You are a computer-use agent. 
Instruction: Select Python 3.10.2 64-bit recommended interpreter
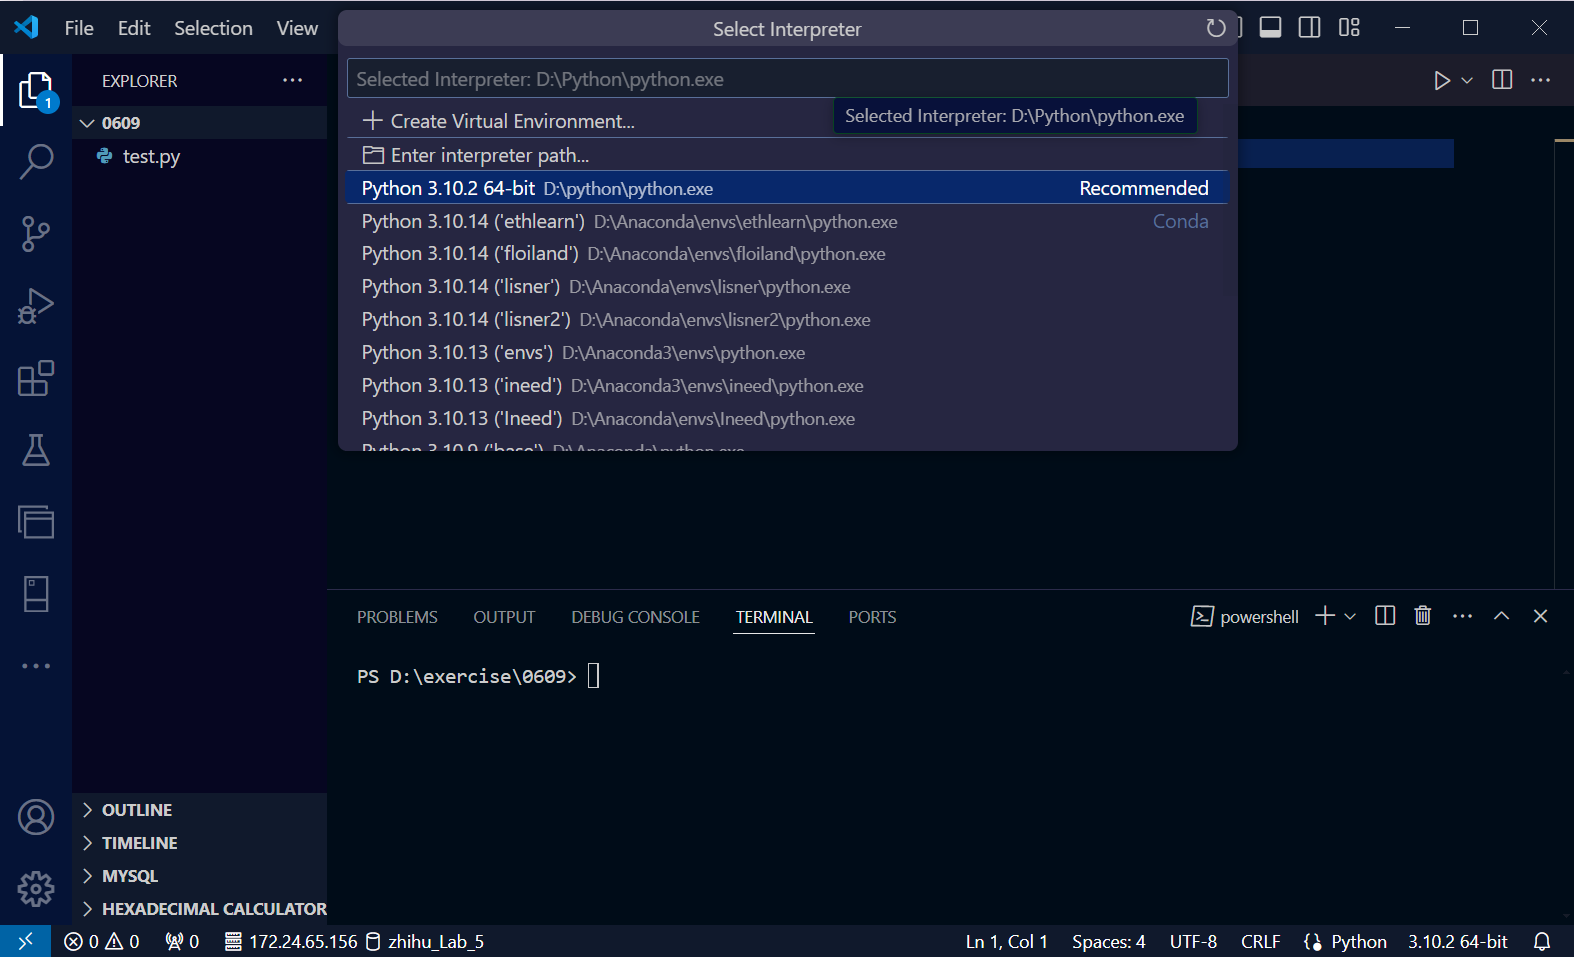click(x=787, y=188)
